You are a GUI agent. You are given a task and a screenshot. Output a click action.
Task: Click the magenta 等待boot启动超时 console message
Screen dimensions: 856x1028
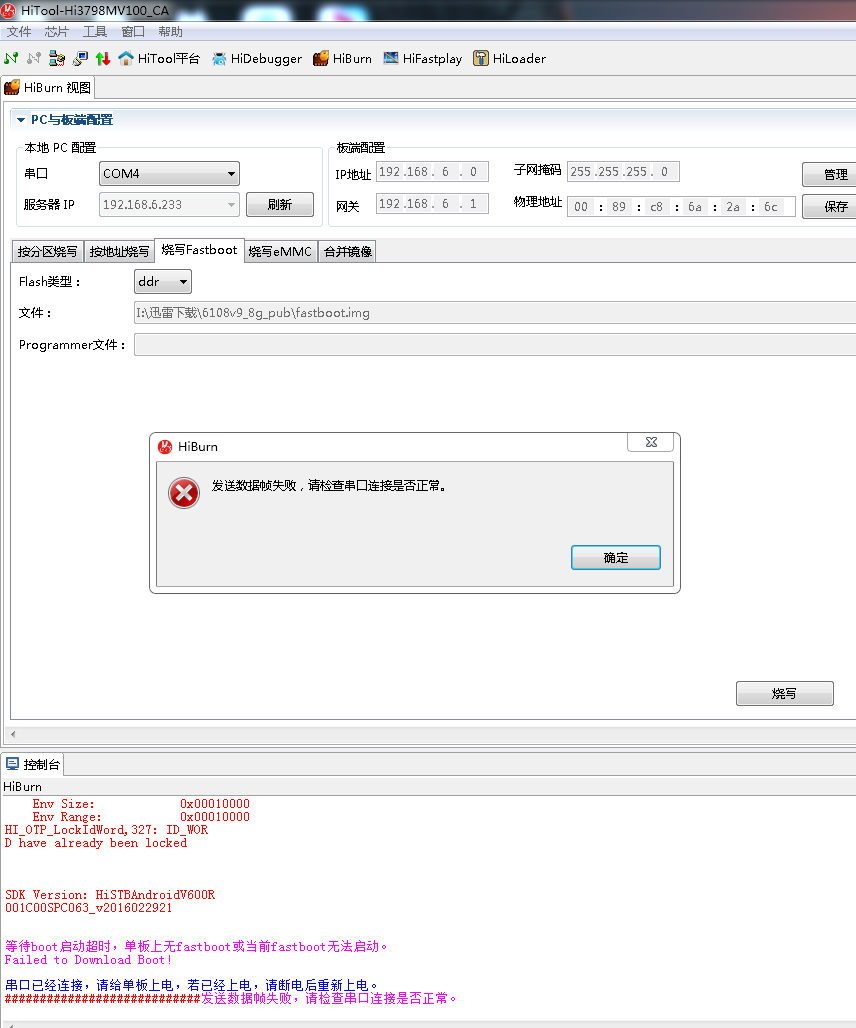[196, 947]
